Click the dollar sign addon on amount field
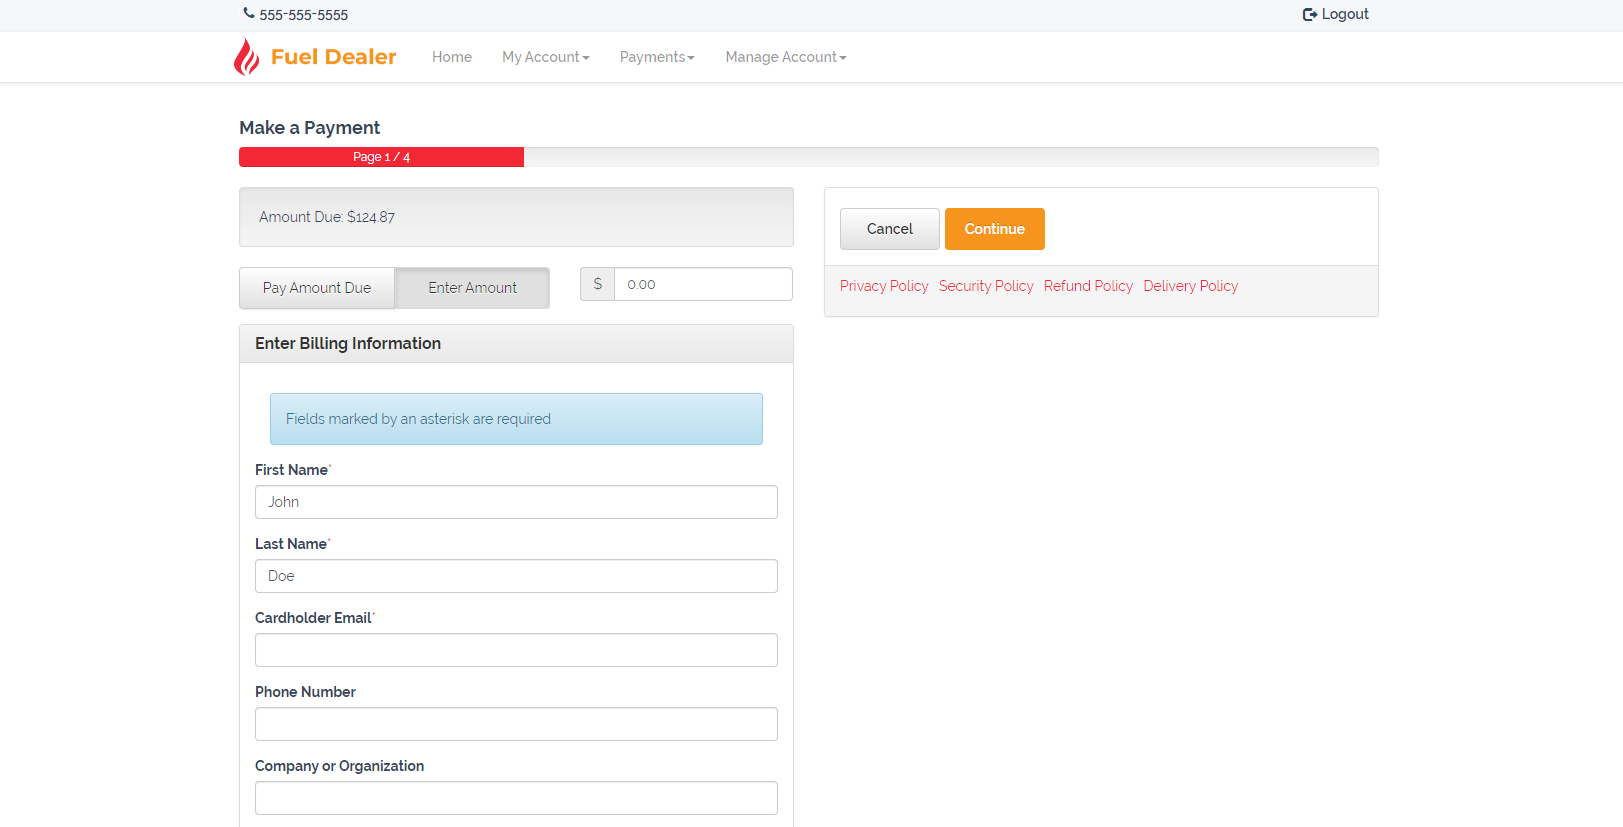 (598, 284)
